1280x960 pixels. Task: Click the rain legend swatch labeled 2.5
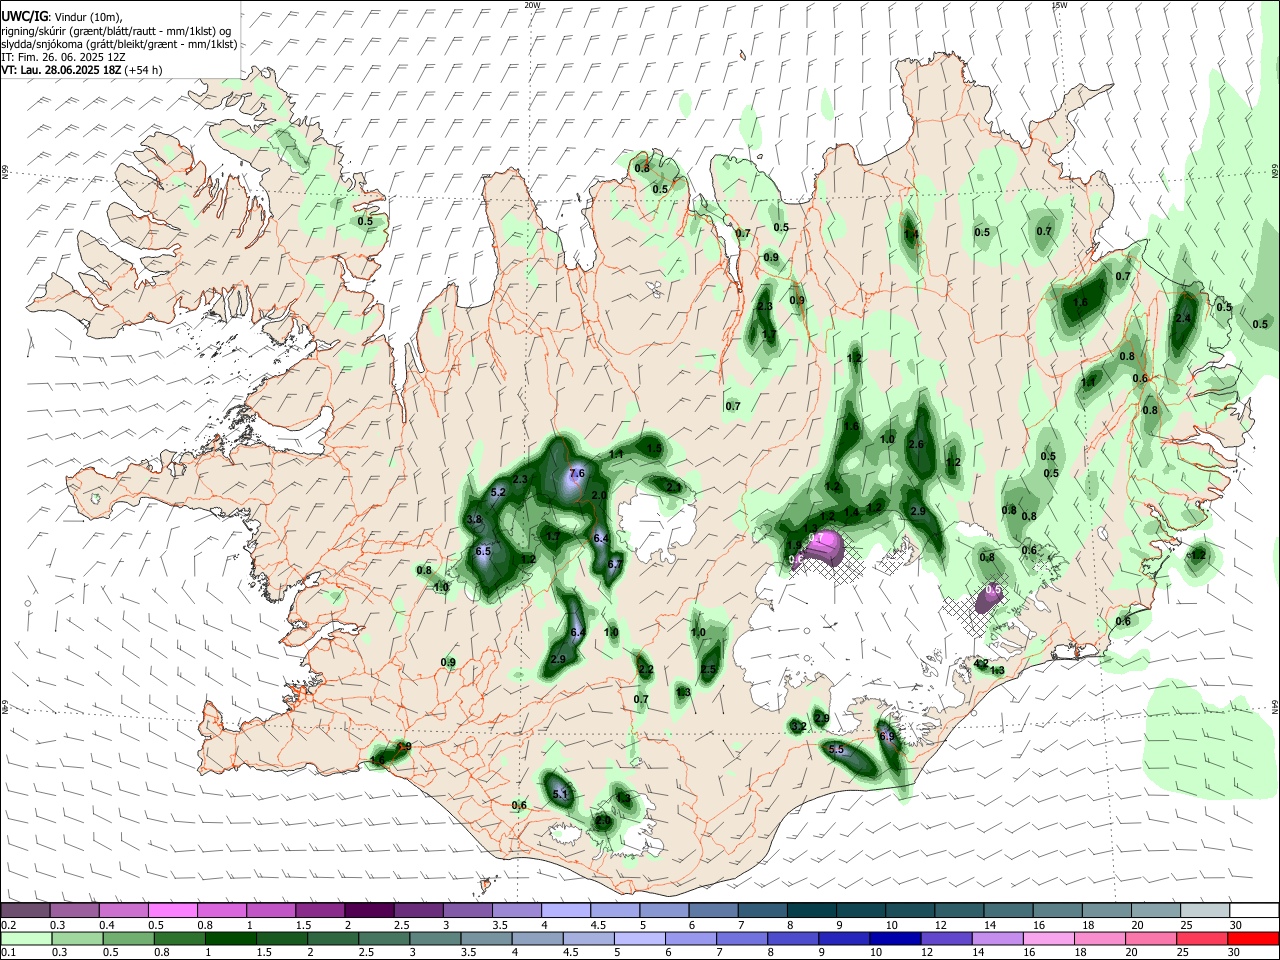[x=384, y=938]
